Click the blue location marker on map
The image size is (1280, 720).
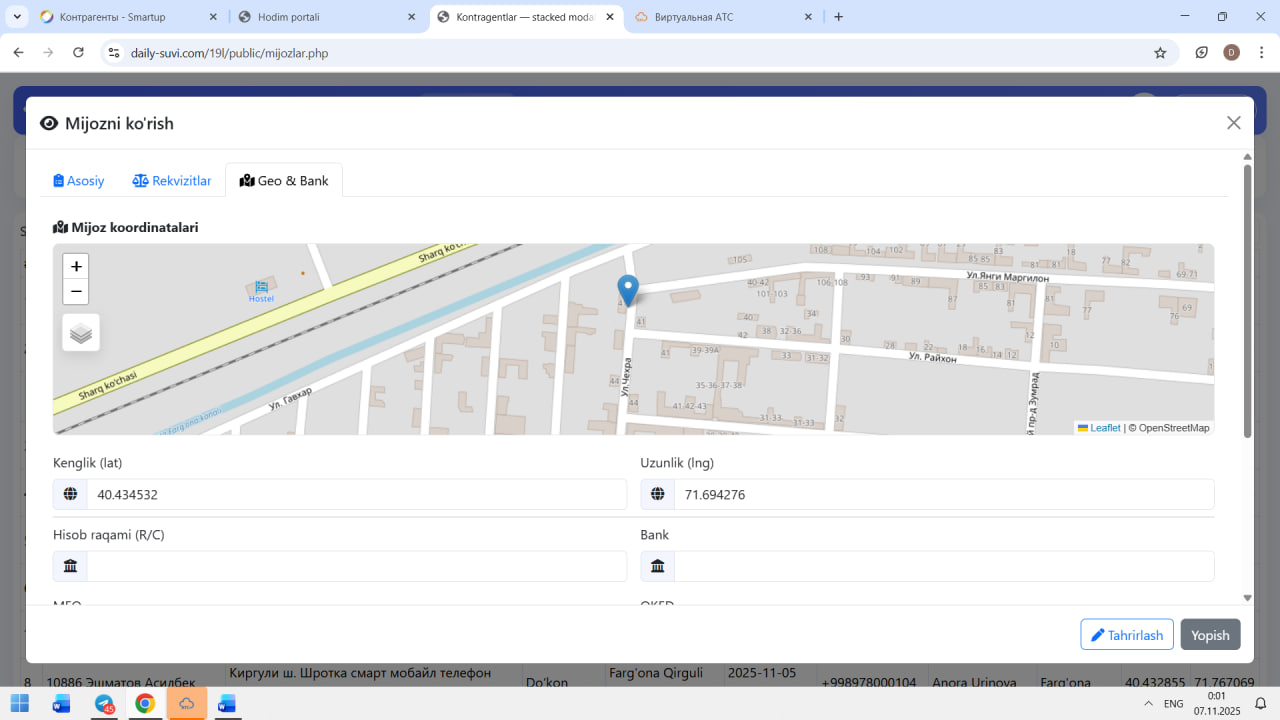(628, 288)
